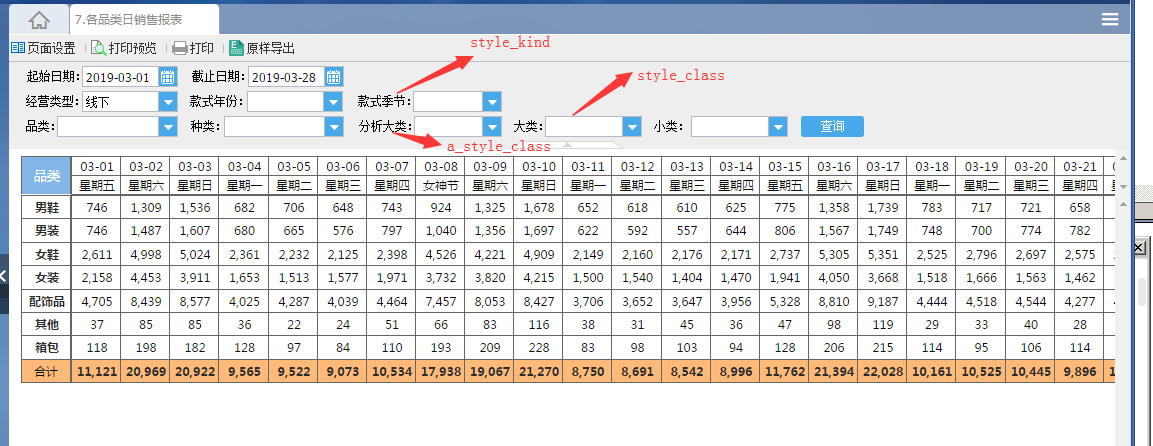Select the 箱包 row label
Screen dimensions: 1153x446
point(46,348)
